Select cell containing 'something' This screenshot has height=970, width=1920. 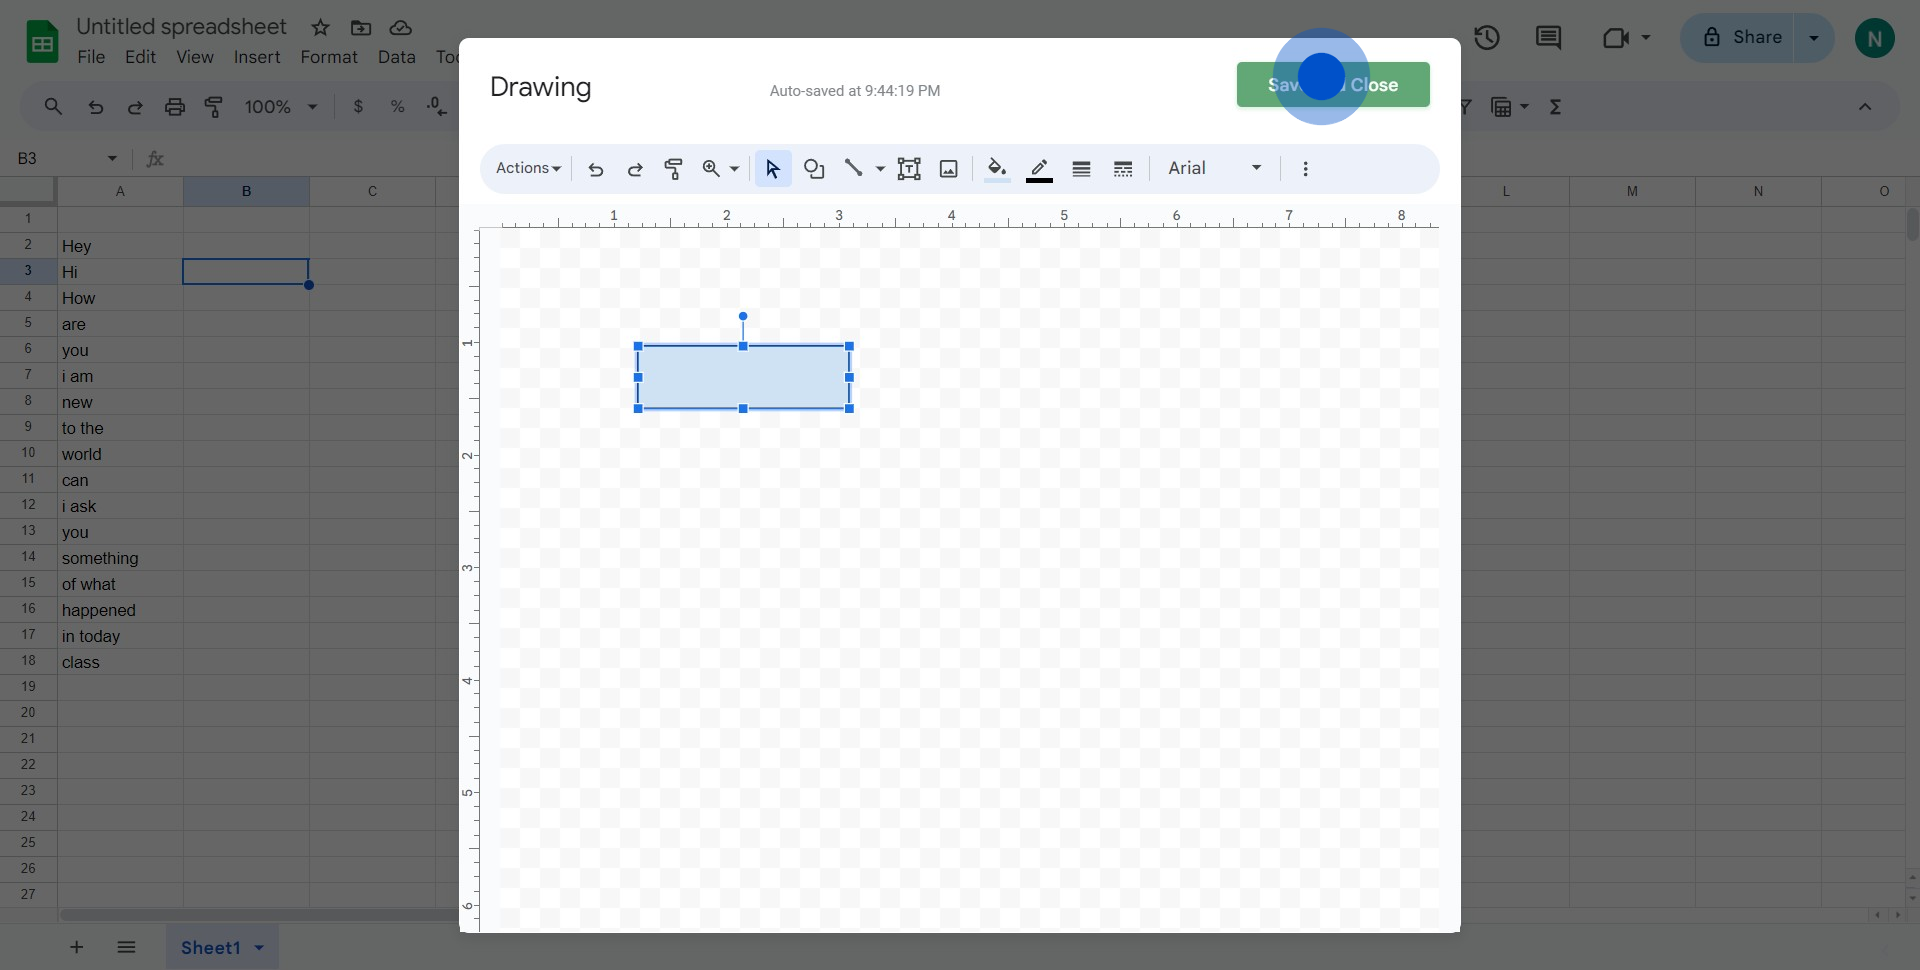pyautogui.click(x=120, y=558)
